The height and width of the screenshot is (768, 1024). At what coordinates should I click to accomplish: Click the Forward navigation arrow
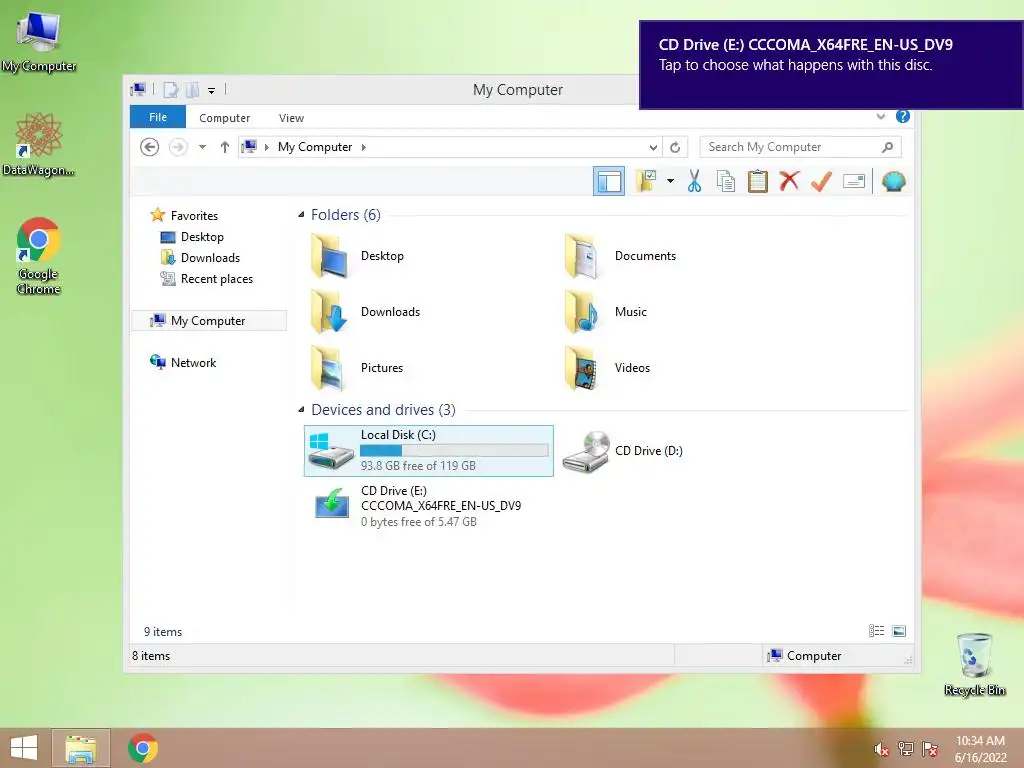pos(178,147)
